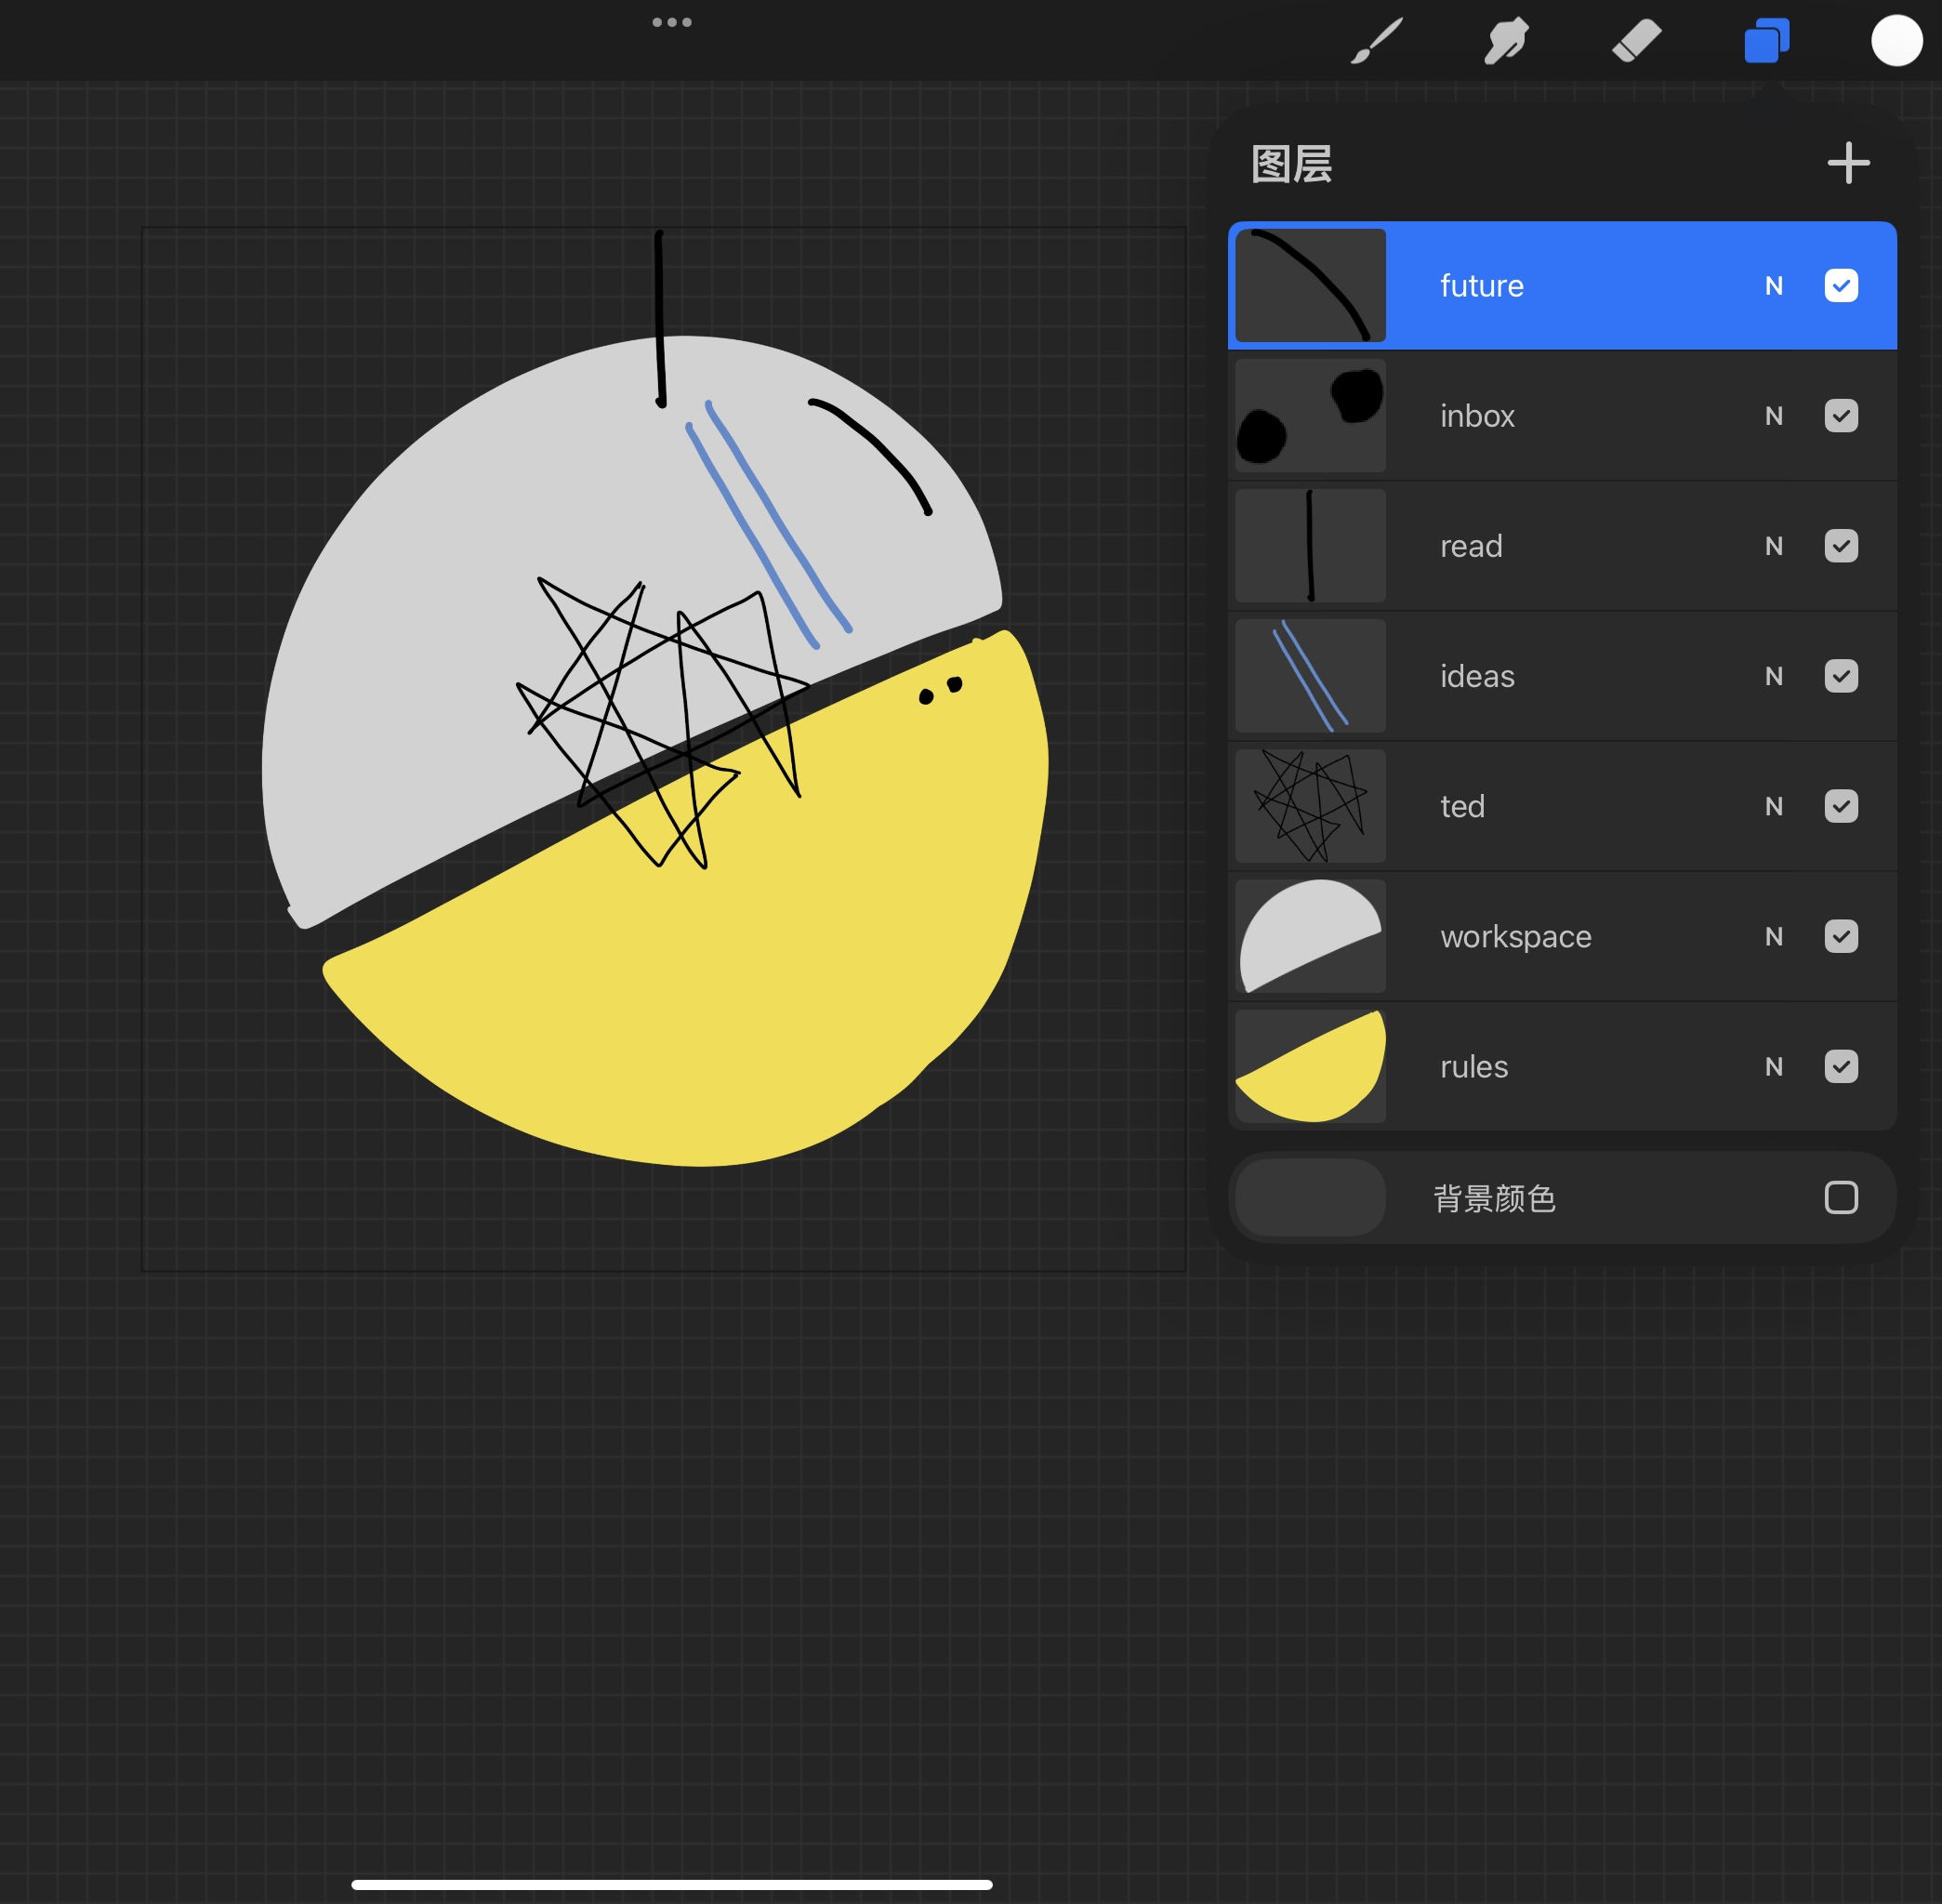The image size is (1942, 1904).
Task: Hide the 'inbox' layer
Action: tap(1841, 416)
